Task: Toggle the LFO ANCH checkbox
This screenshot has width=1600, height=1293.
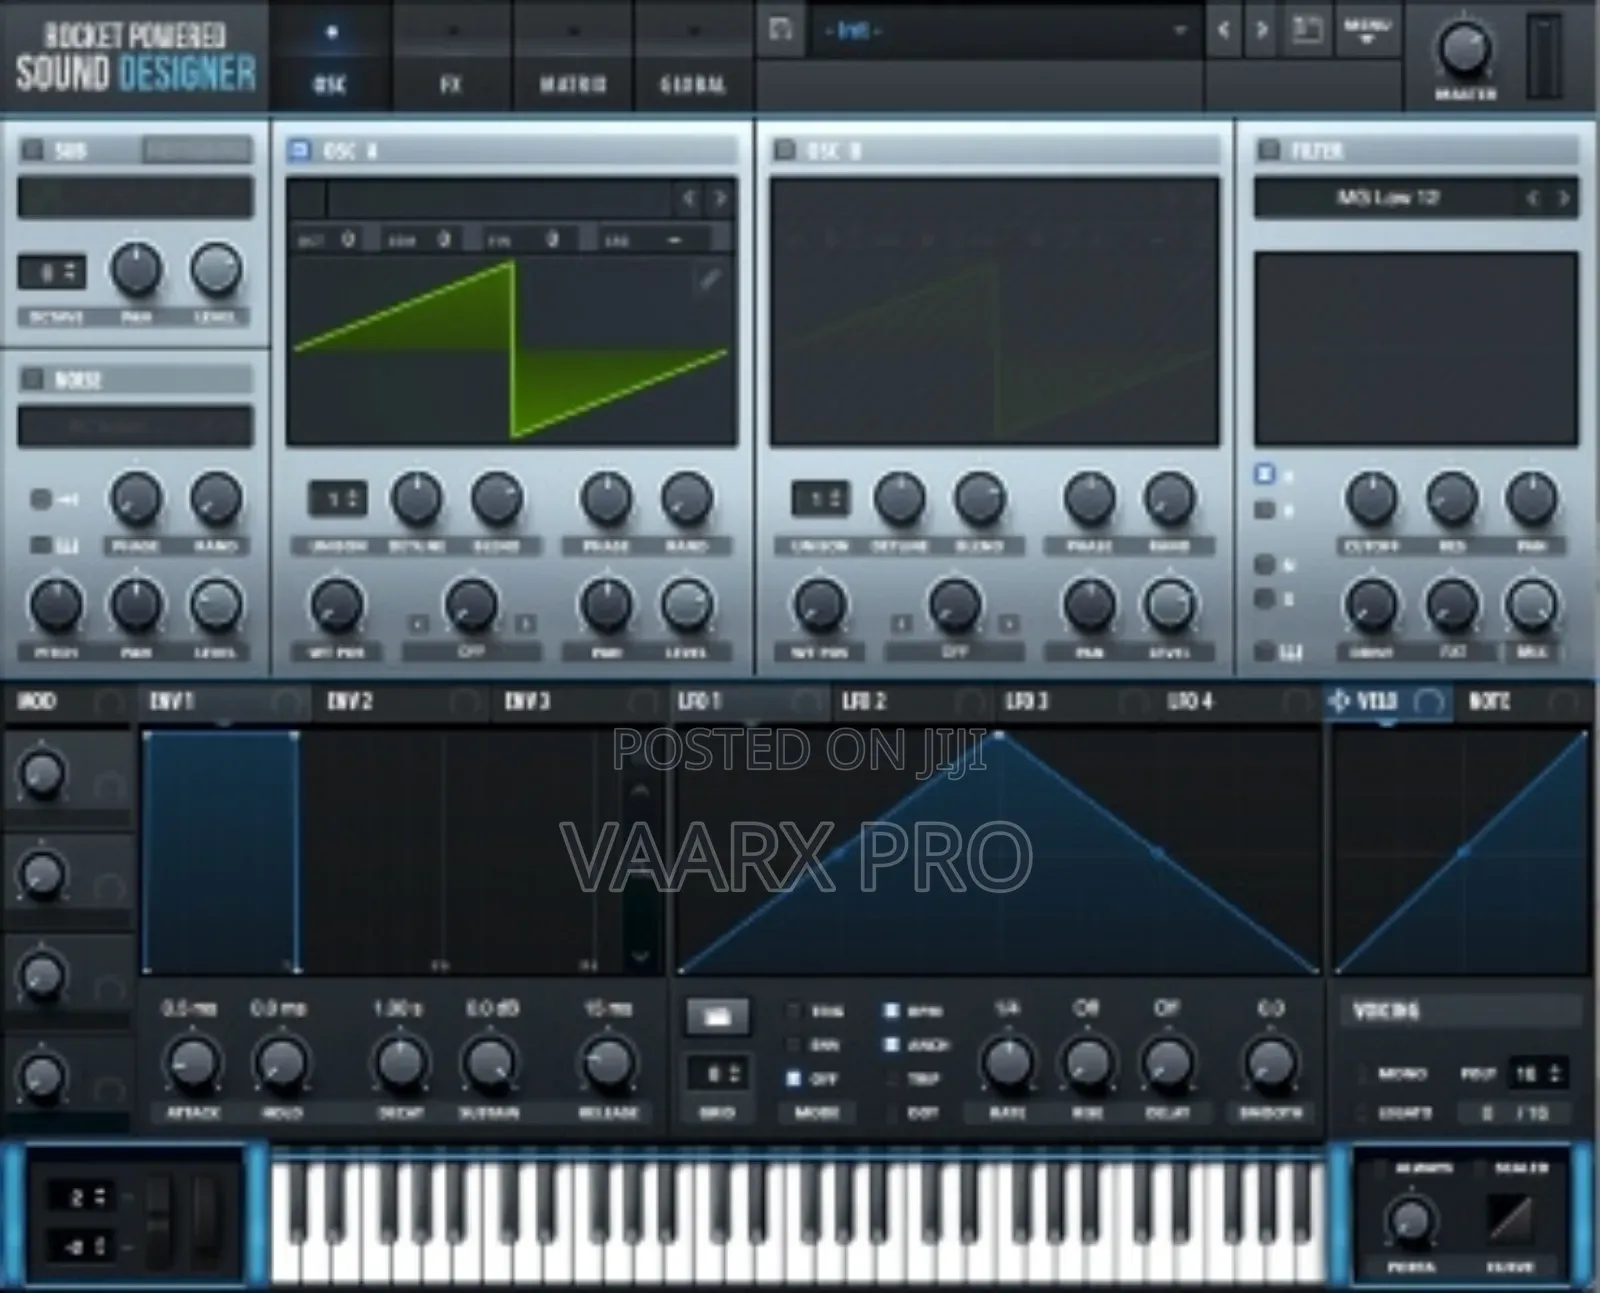Action: point(891,1045)
